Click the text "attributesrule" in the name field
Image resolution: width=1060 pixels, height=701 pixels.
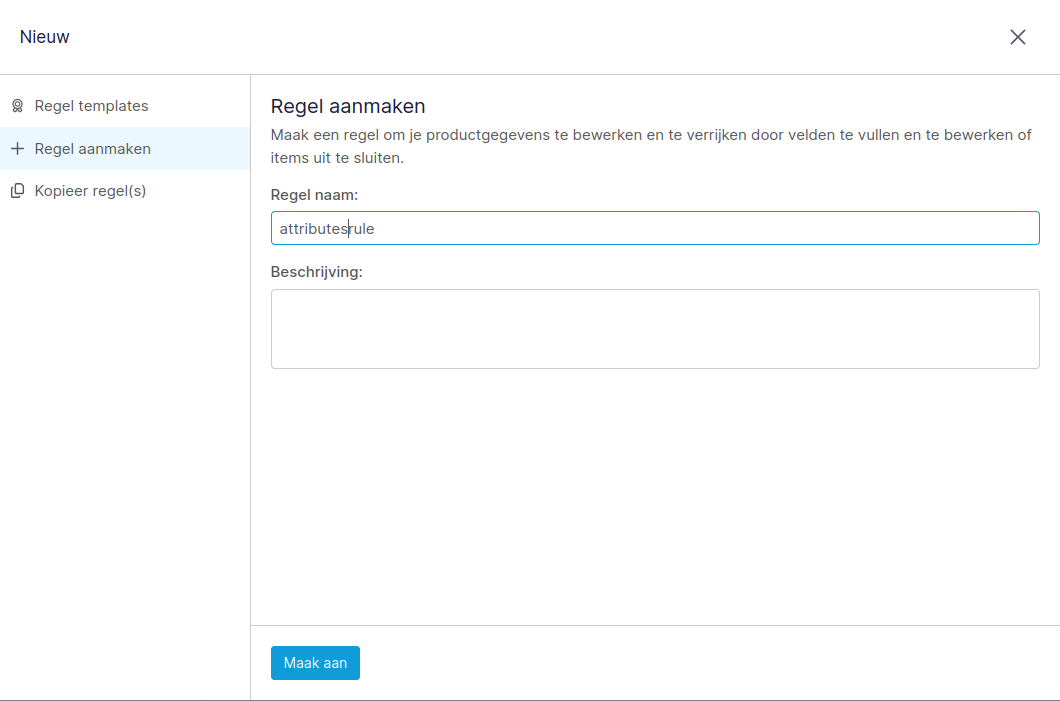coord(327,229)
